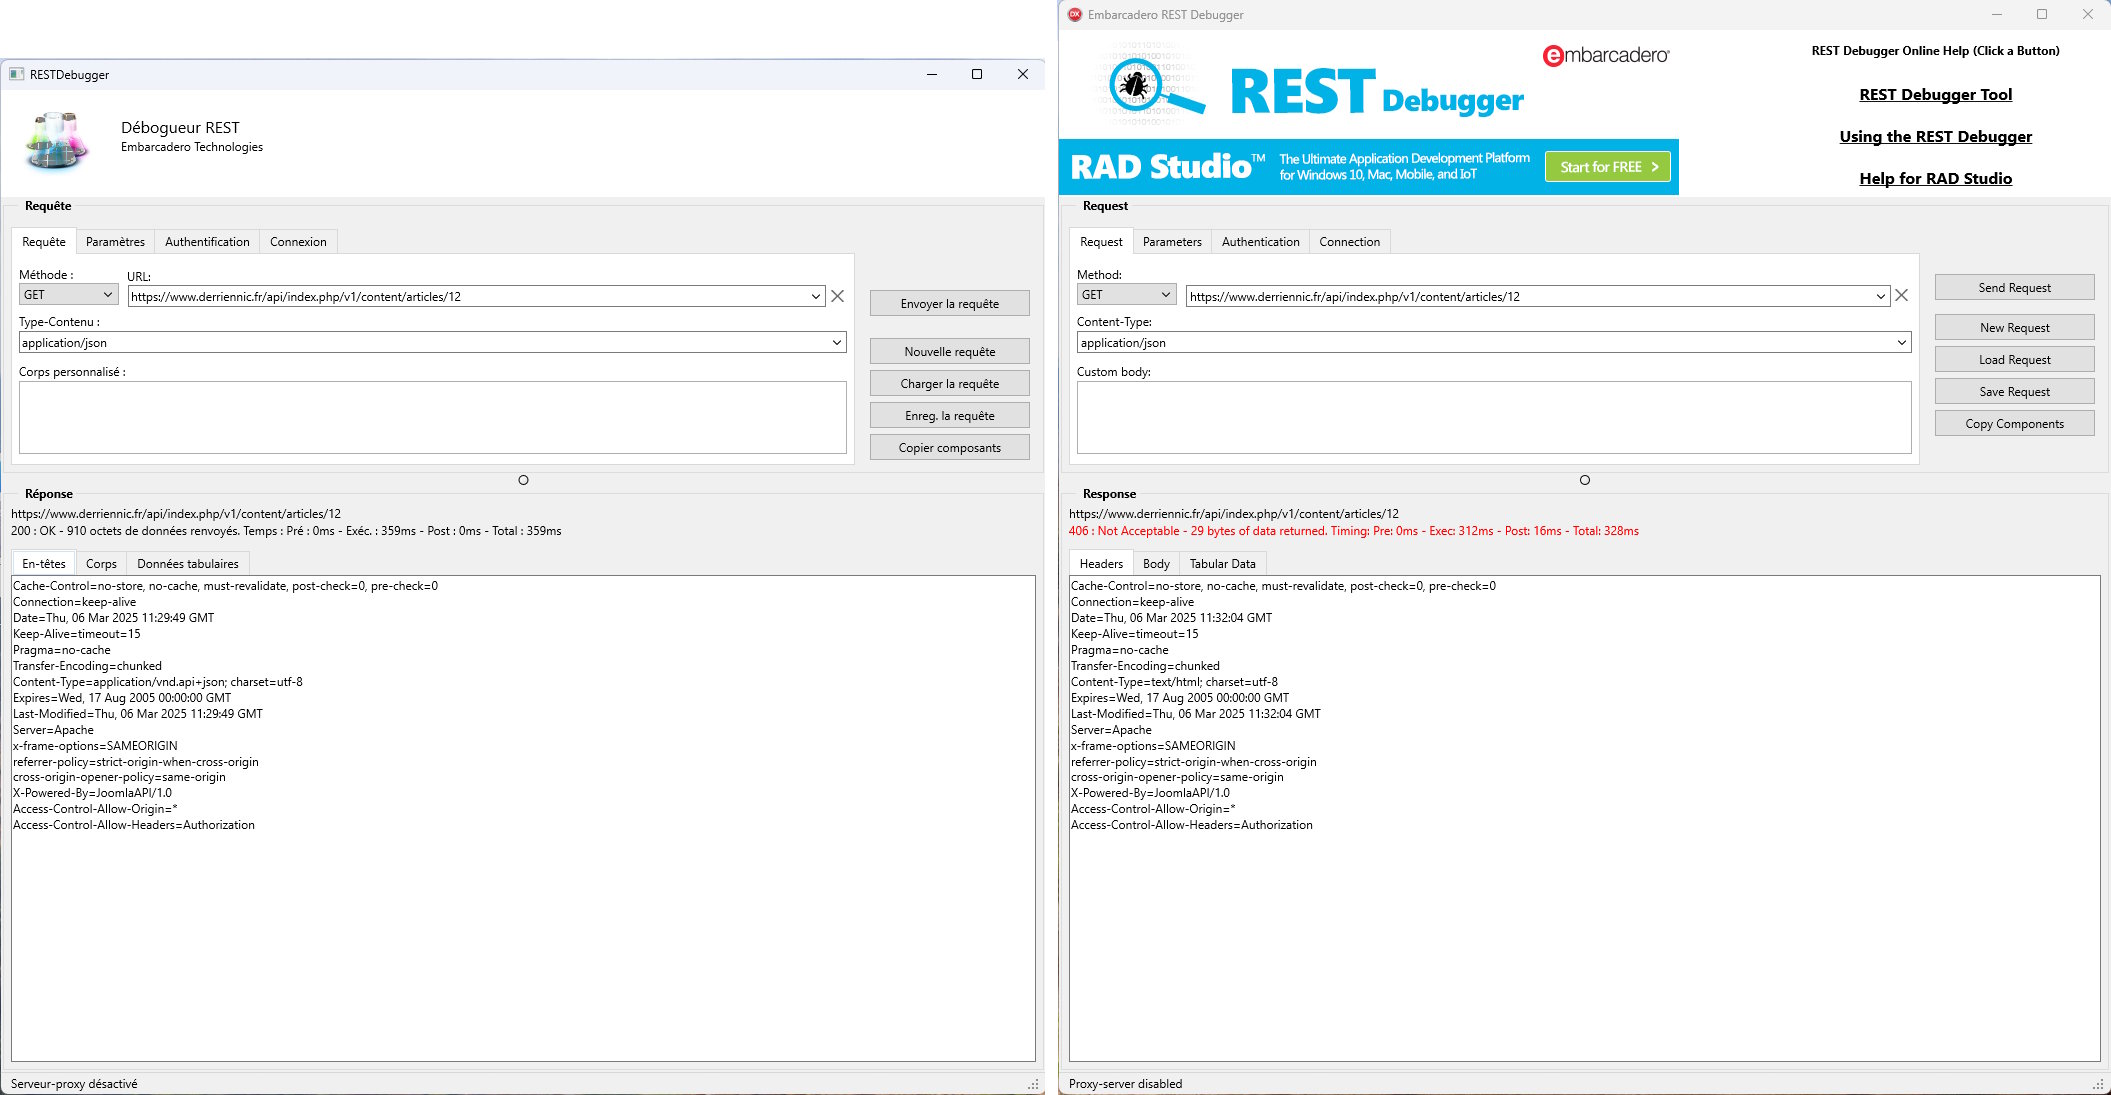Click Start for FREE banner button
Screen dimensions: 2111x1095
coord(1607,167)
